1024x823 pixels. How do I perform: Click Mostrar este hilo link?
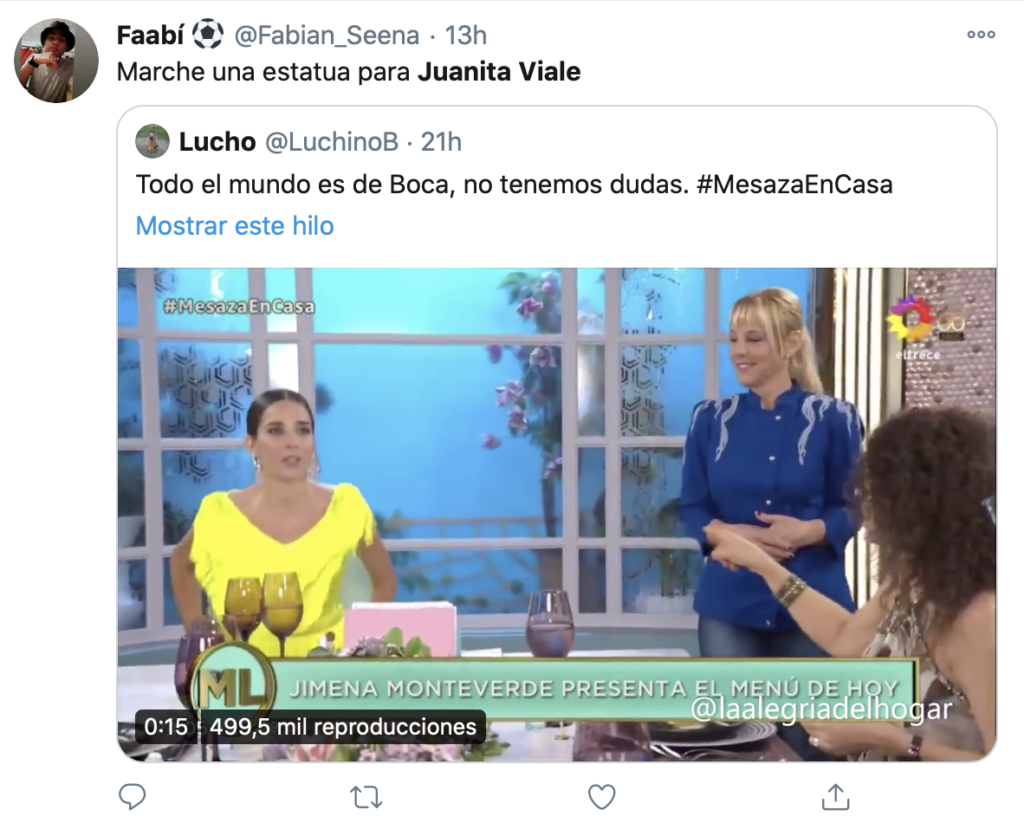pyautogui.click(x=235, y=226)
